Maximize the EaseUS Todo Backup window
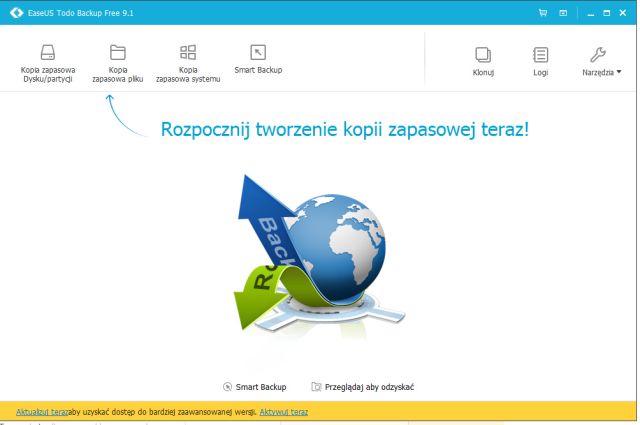The width and height of the screenshot is (640, 425). click(606, 13)
